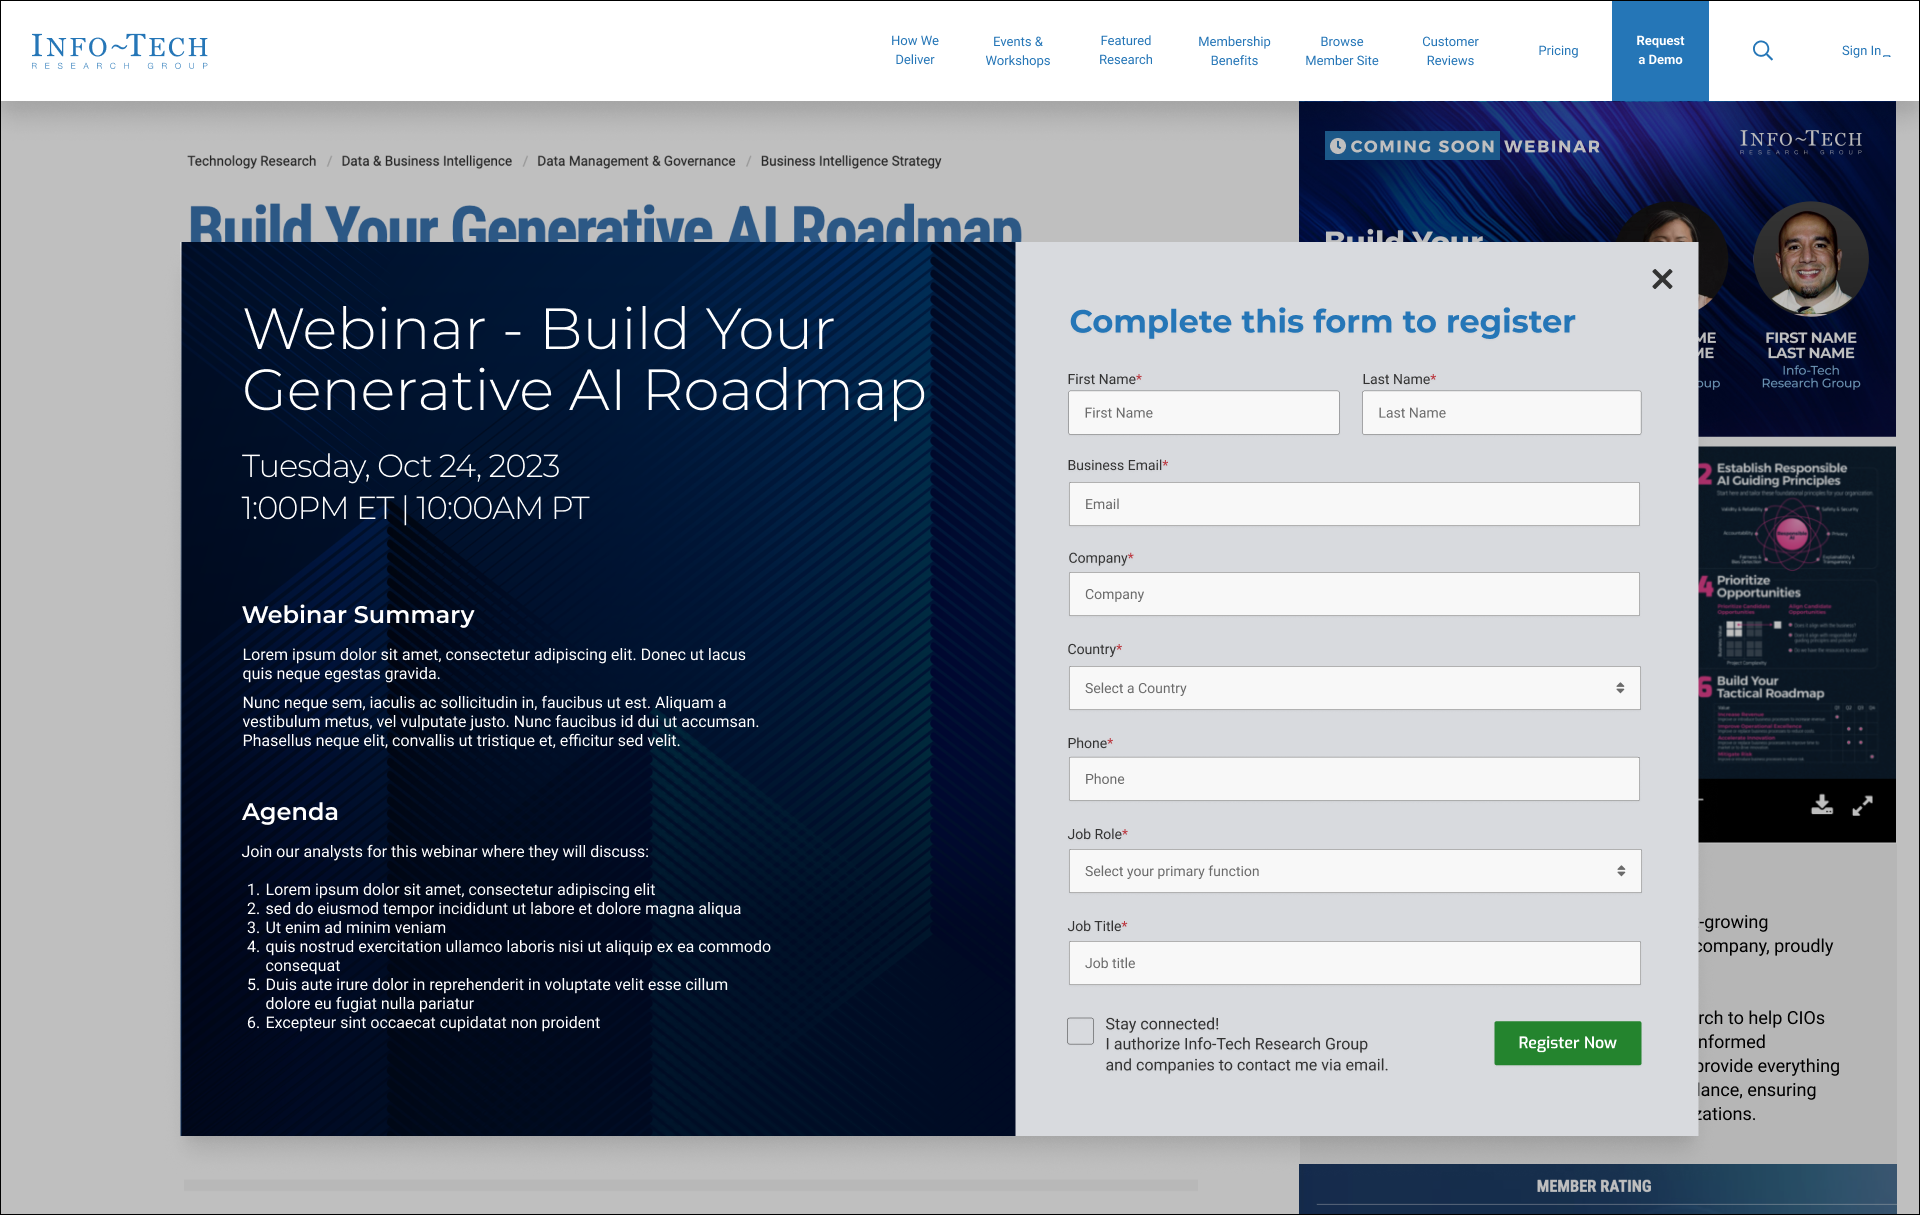Click the search magnifier icon in header
Viewport: 1920px width, 1215px height.
[1762, 51]
